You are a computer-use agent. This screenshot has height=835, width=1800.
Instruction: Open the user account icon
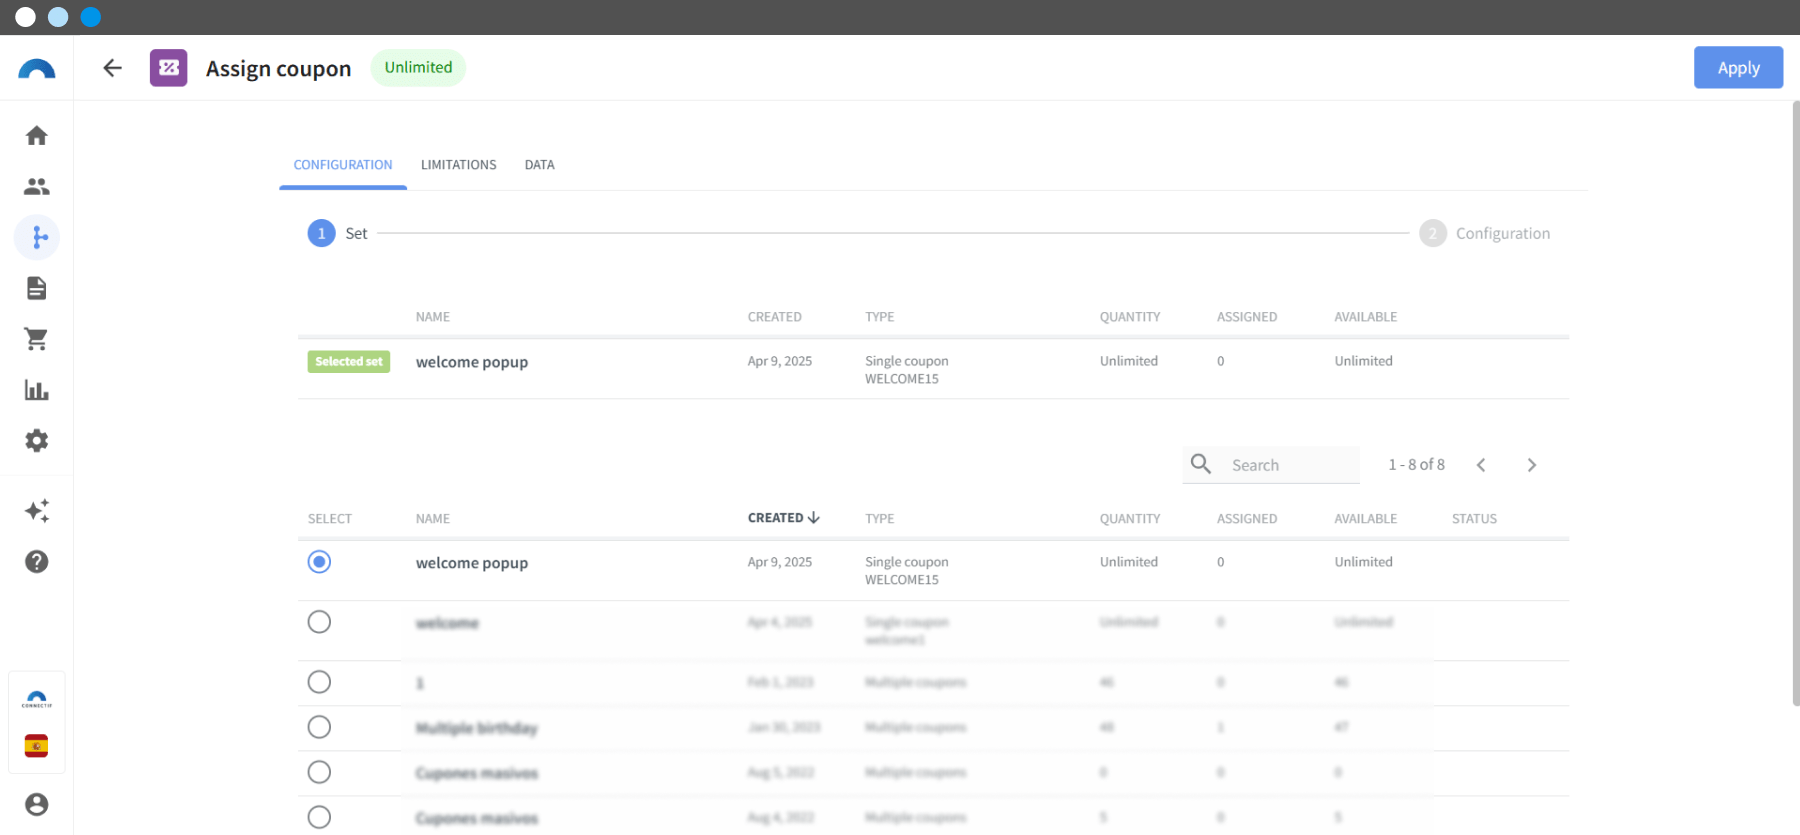pyautogui.click(x=37, y=805)
